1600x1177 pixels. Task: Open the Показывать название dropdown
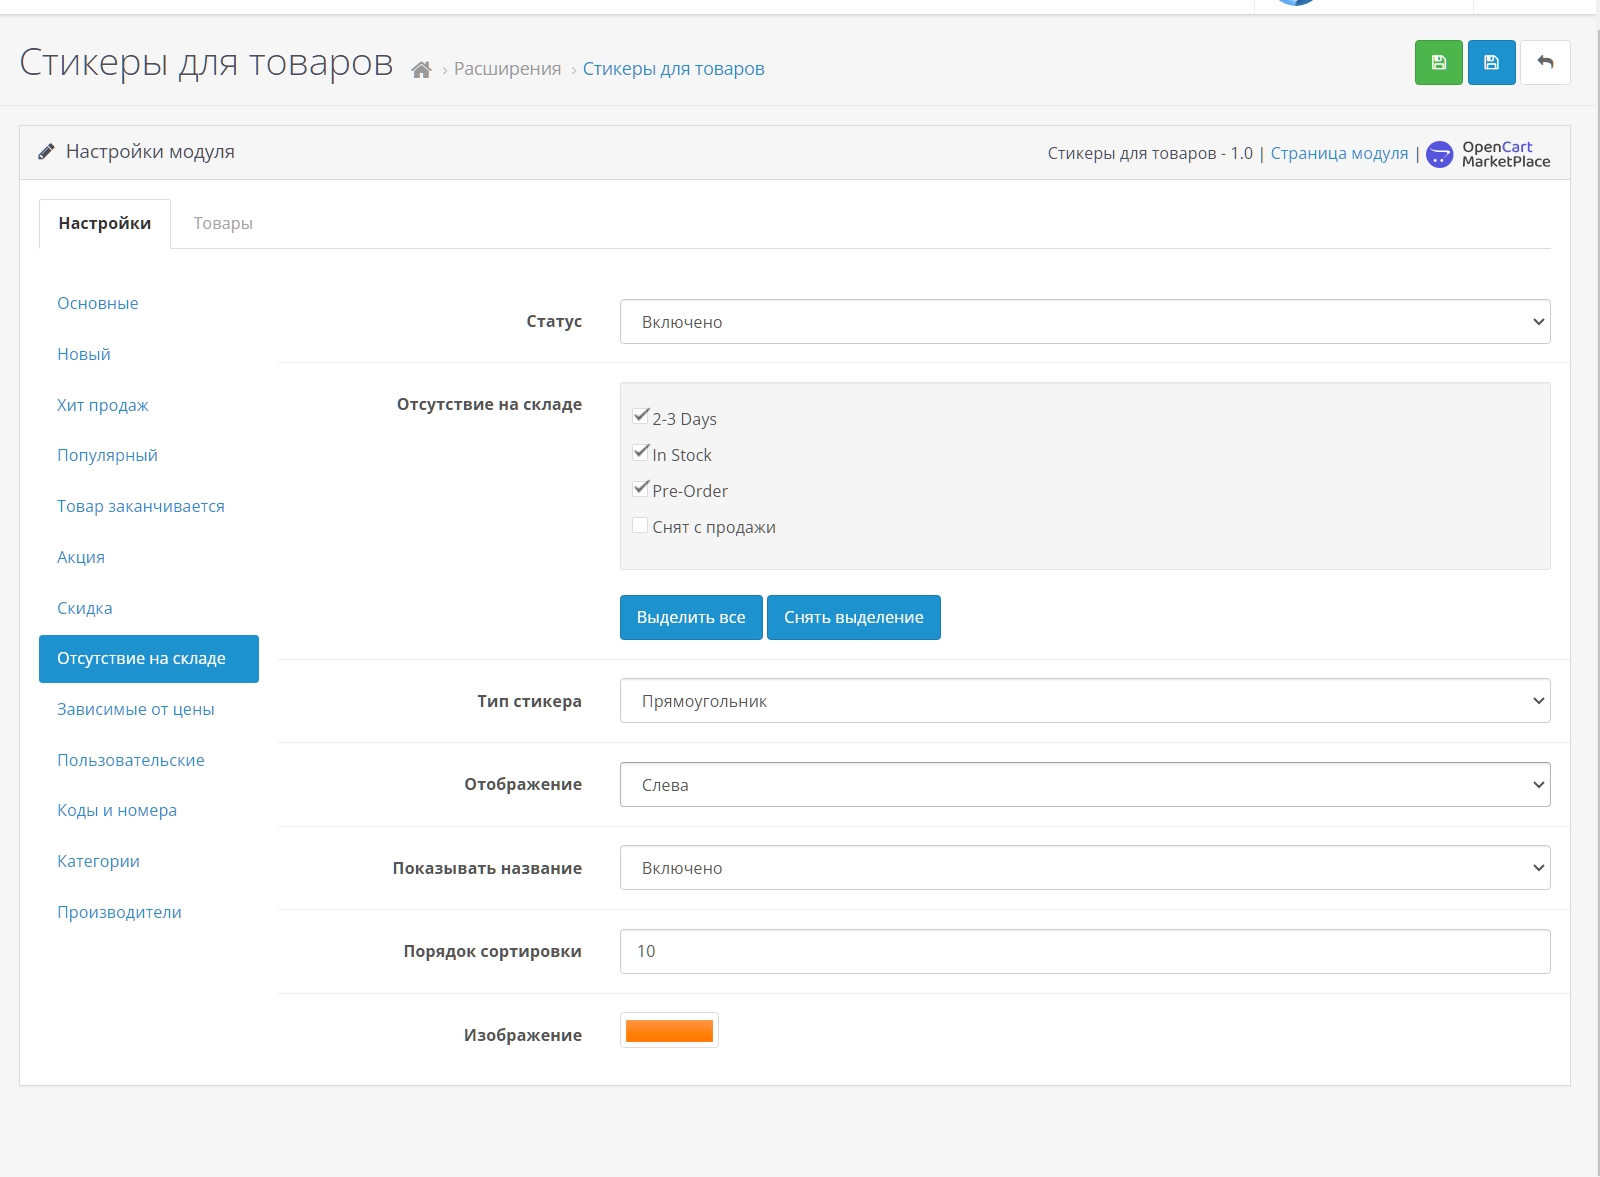(x=1085, y=868)
